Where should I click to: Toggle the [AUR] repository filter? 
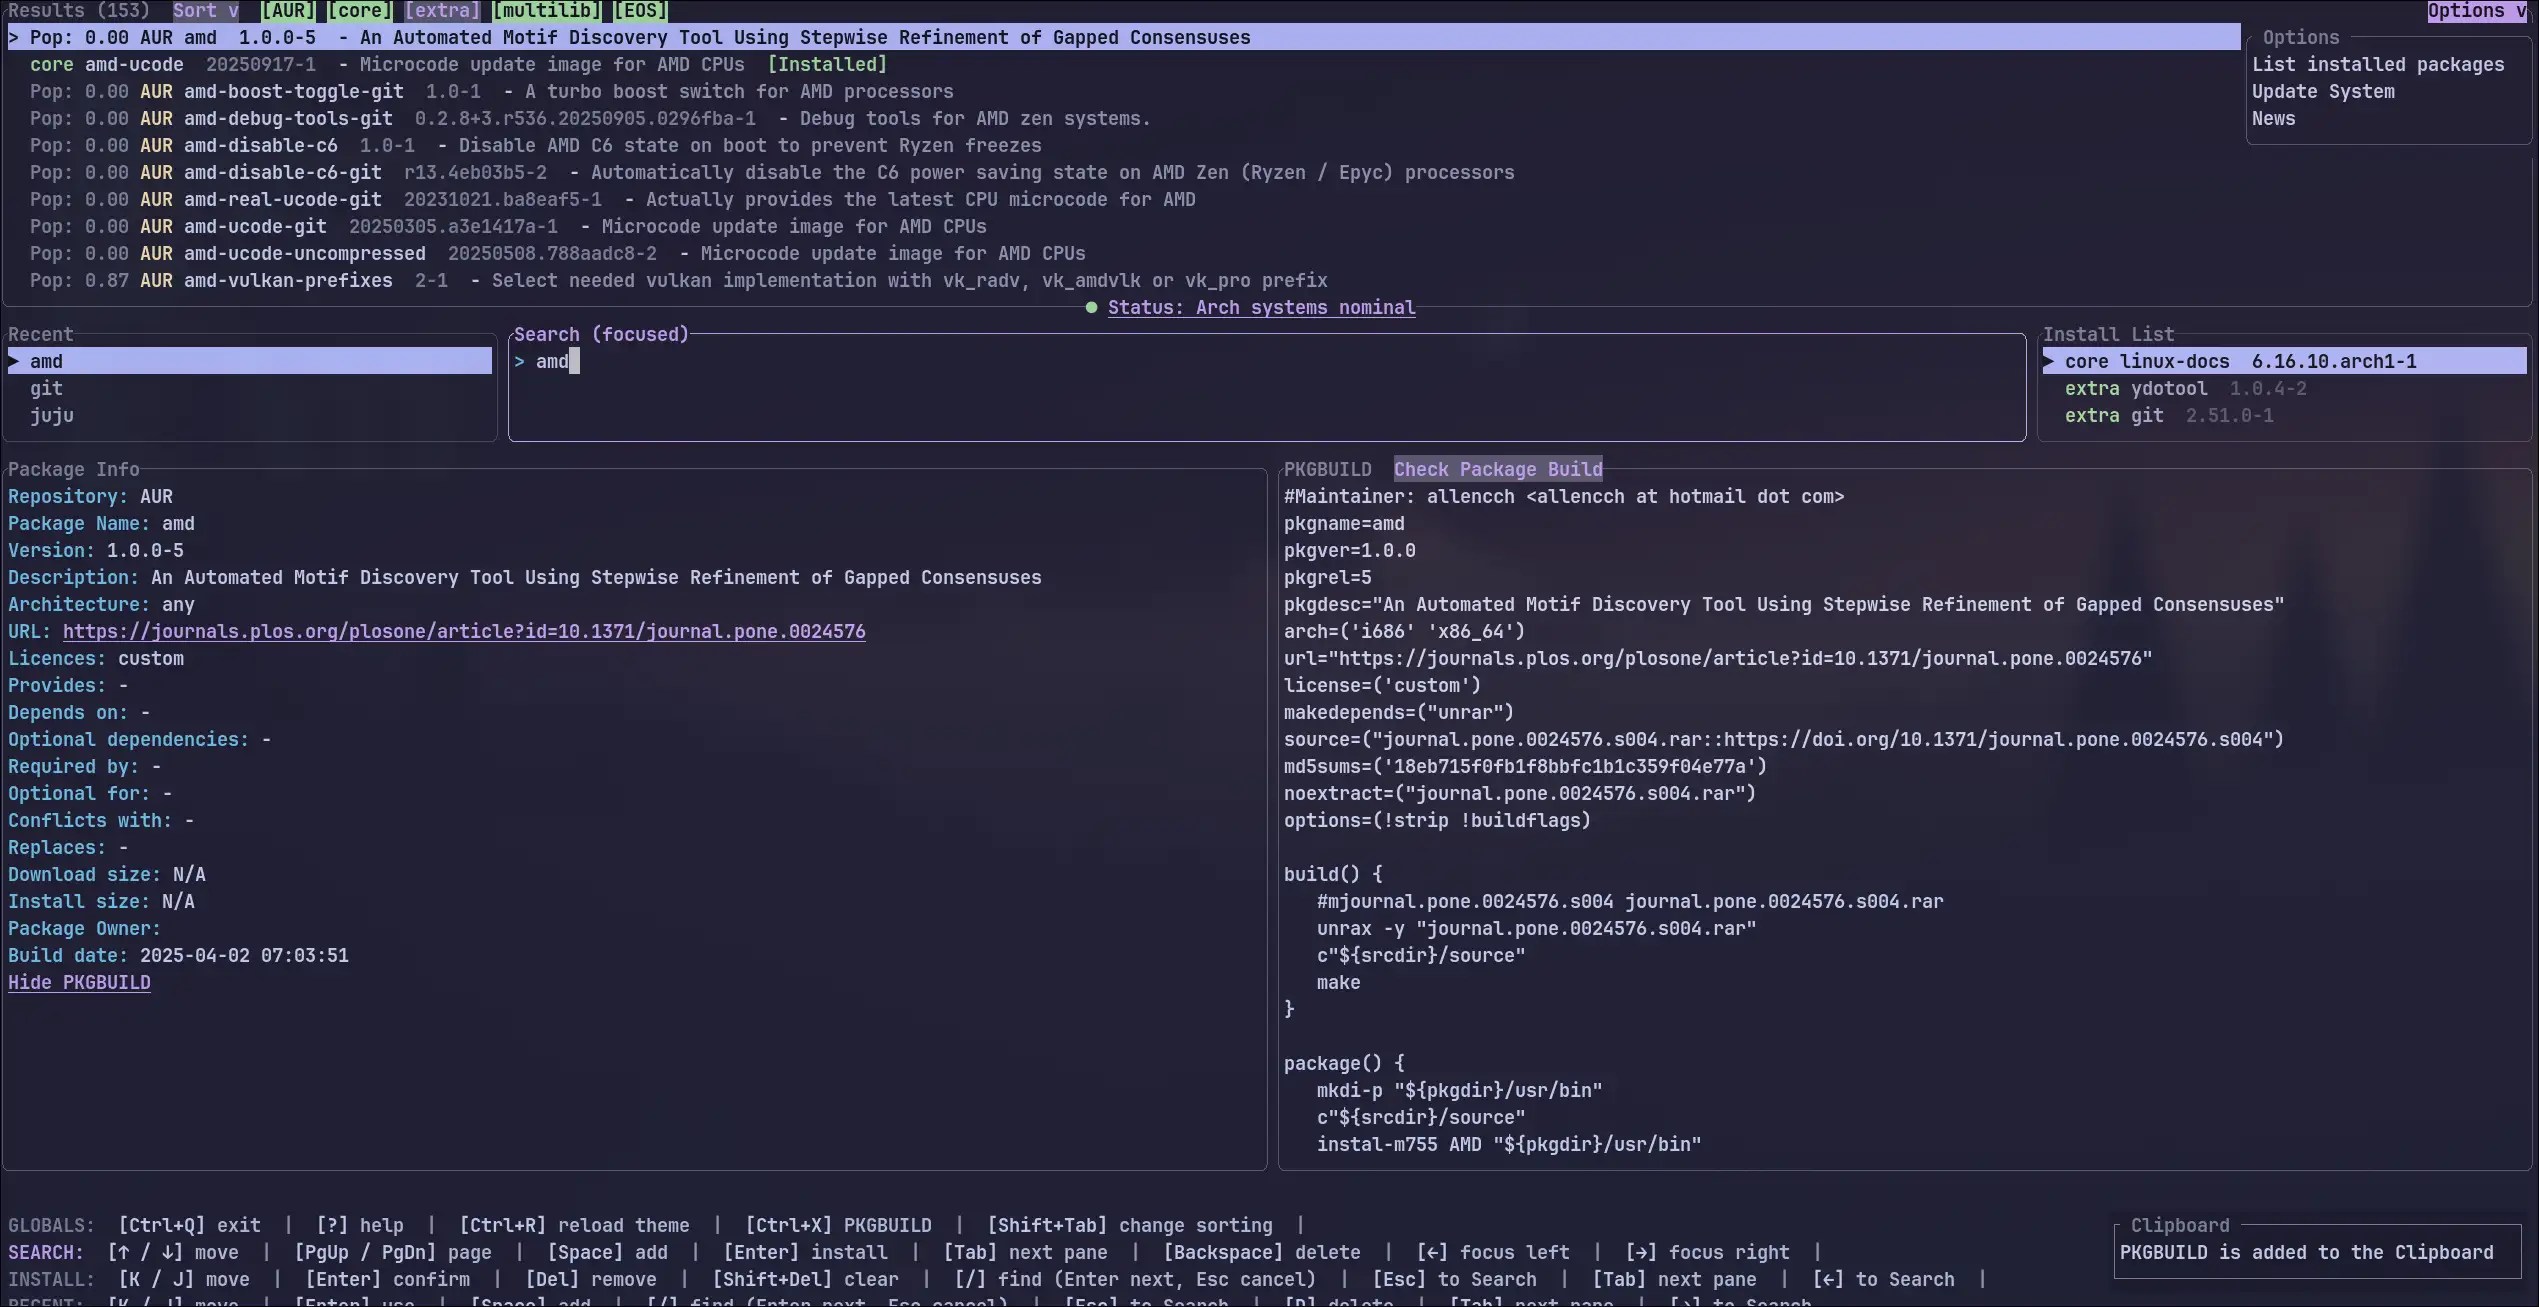tap(288, 11)
